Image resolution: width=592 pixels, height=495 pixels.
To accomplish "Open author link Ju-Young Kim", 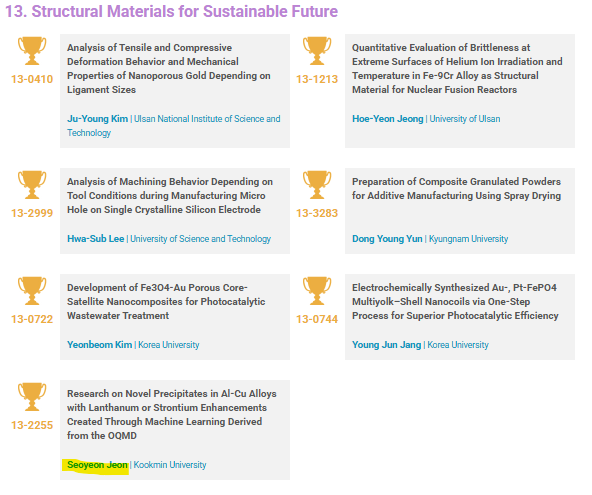I will pyautogui.click(x=97, y=119).
